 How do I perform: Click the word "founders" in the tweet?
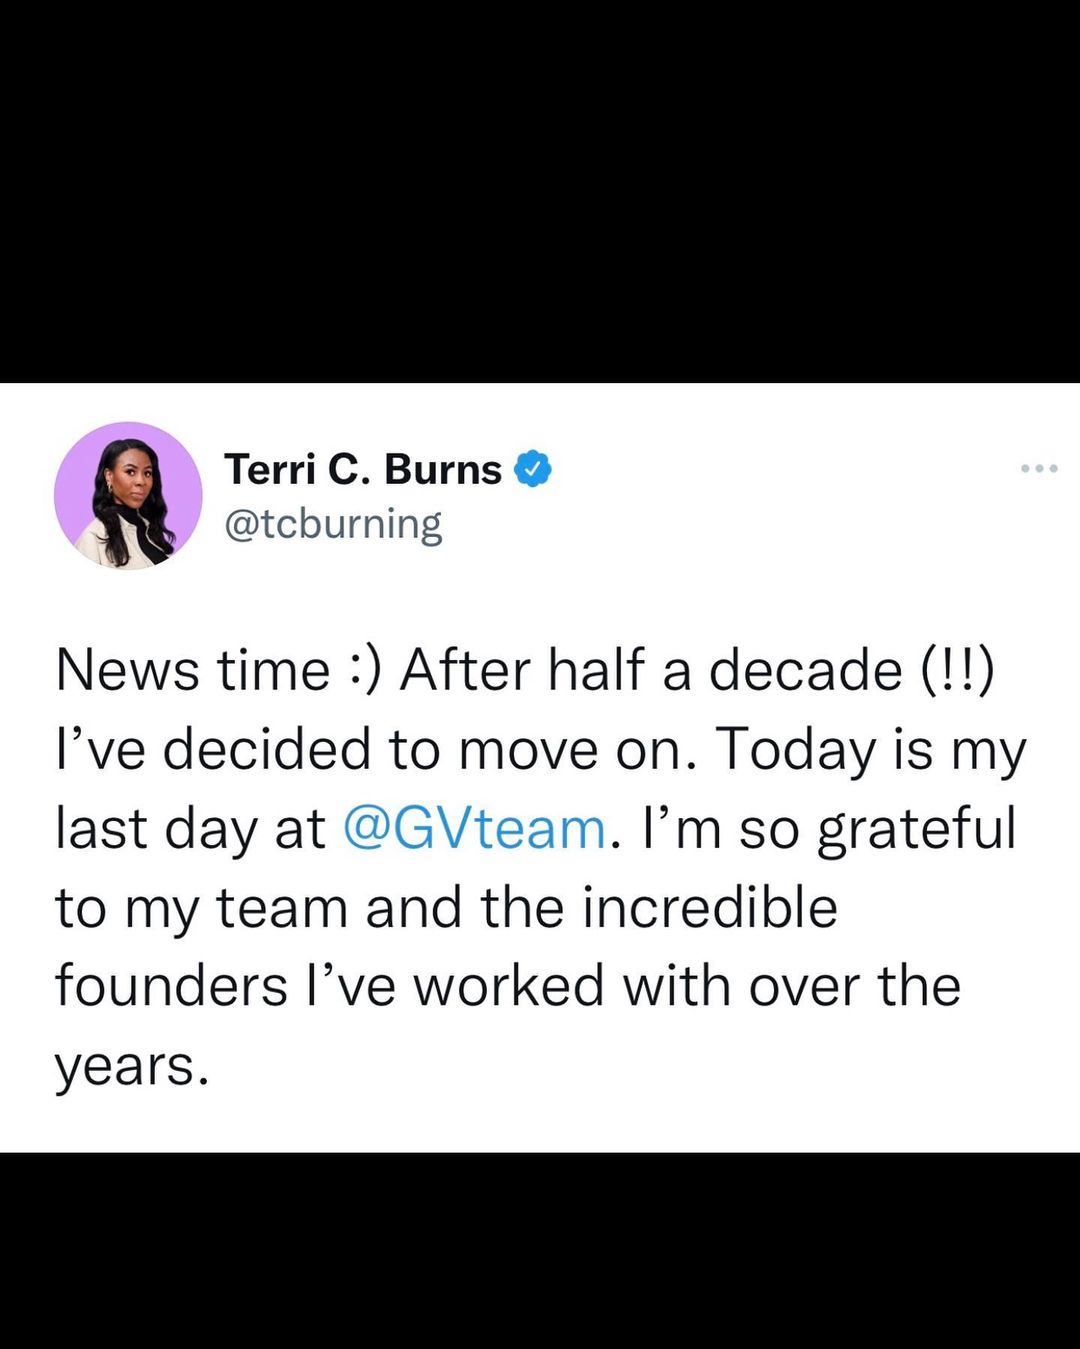tap(171, 986)
